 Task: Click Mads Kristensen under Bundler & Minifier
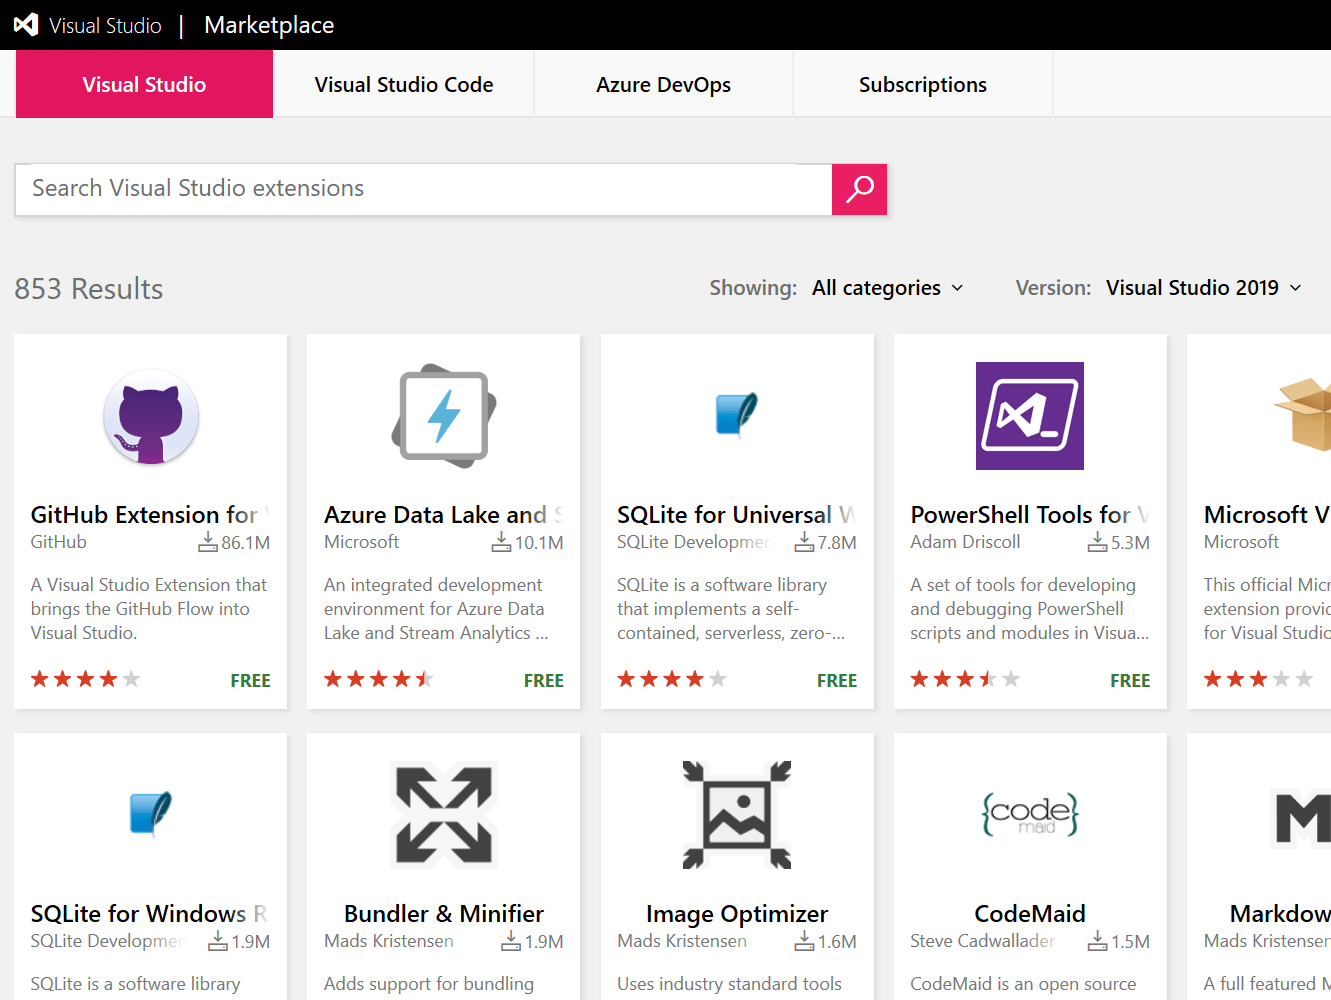389,941
